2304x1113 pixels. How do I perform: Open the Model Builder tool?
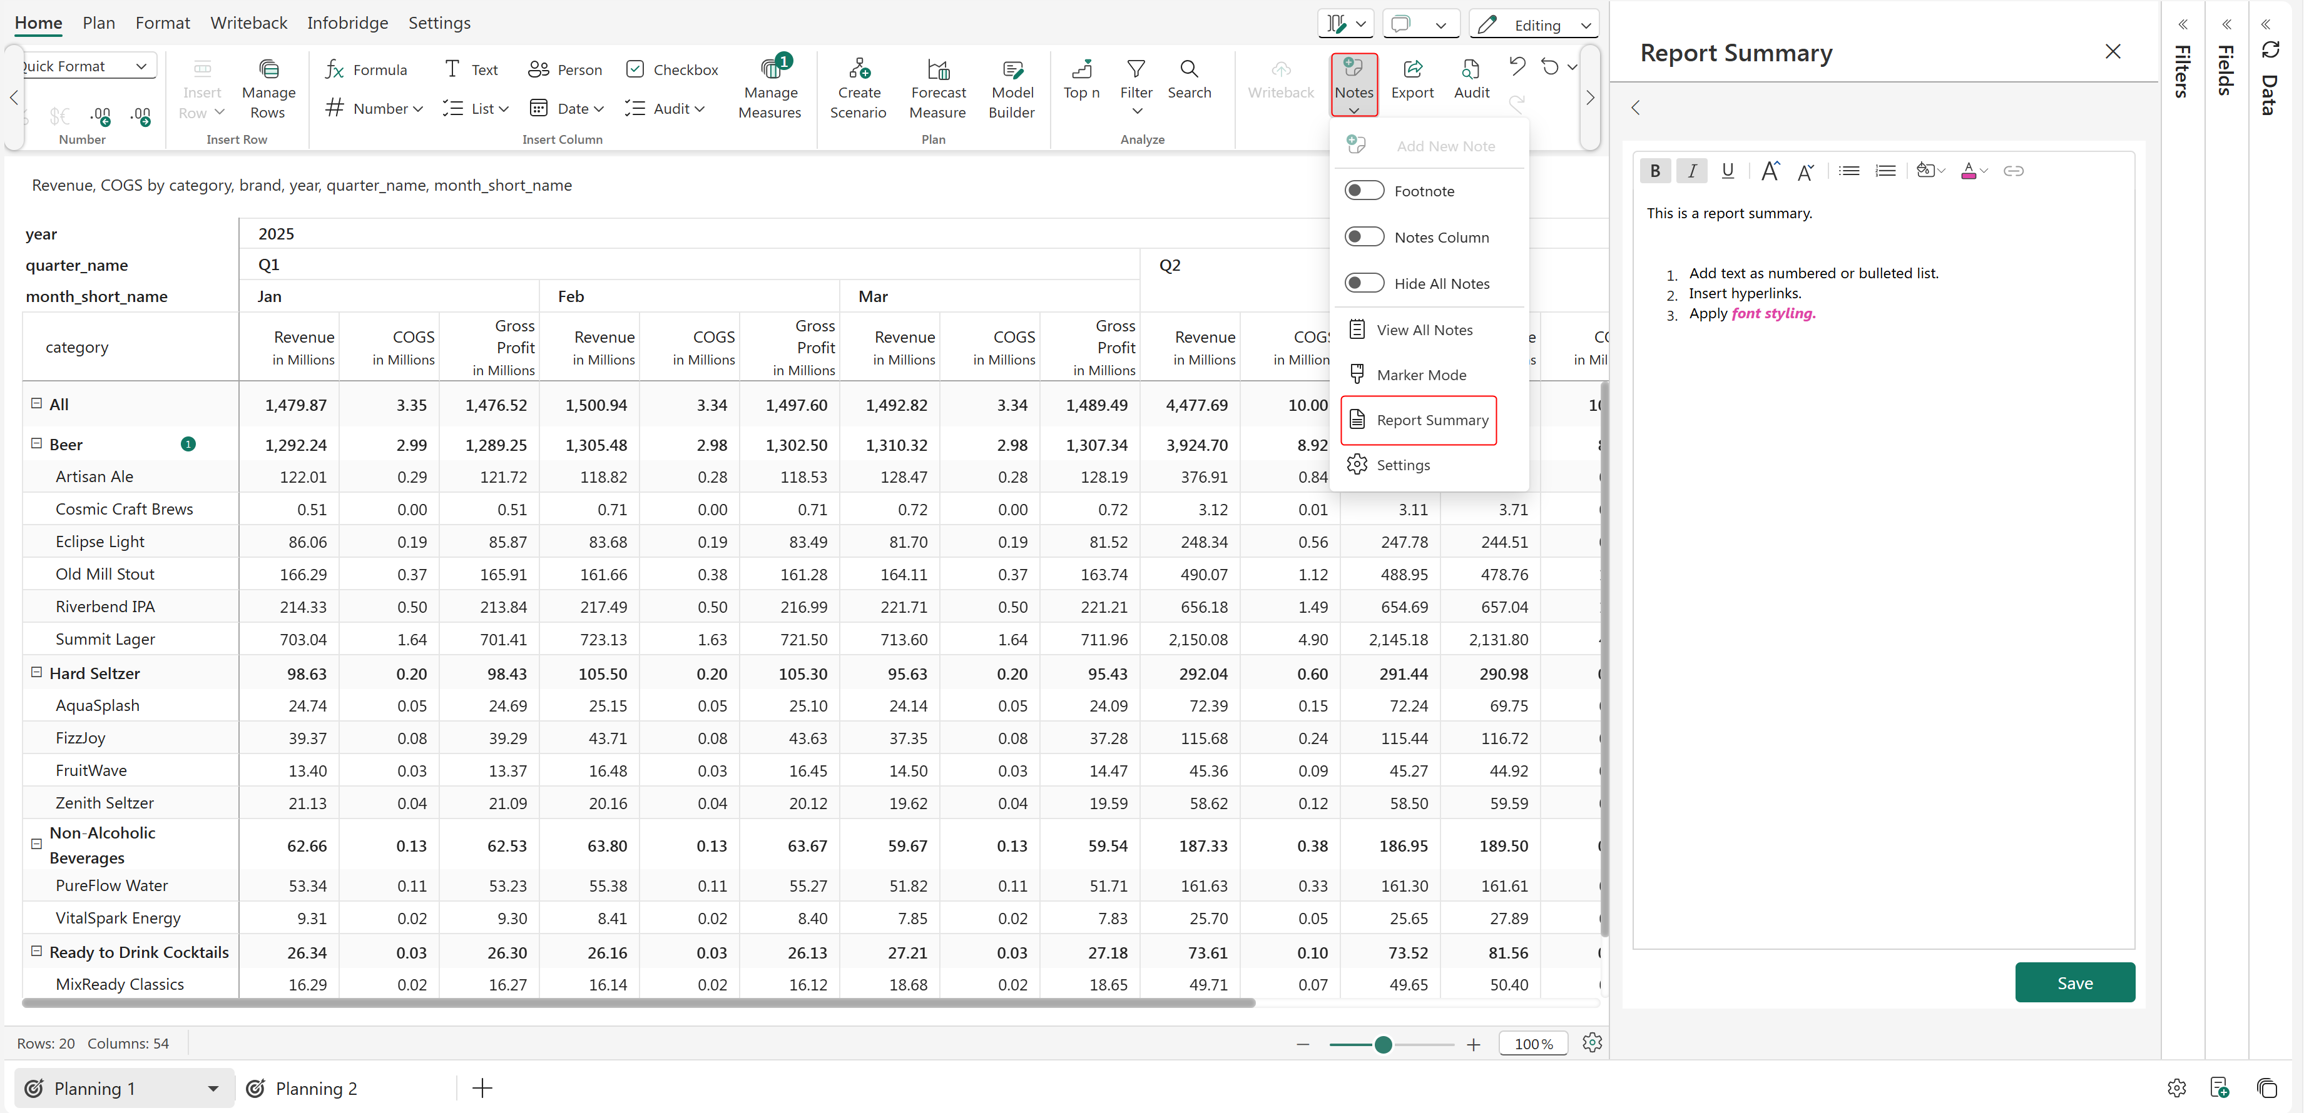coord(1011,88)
